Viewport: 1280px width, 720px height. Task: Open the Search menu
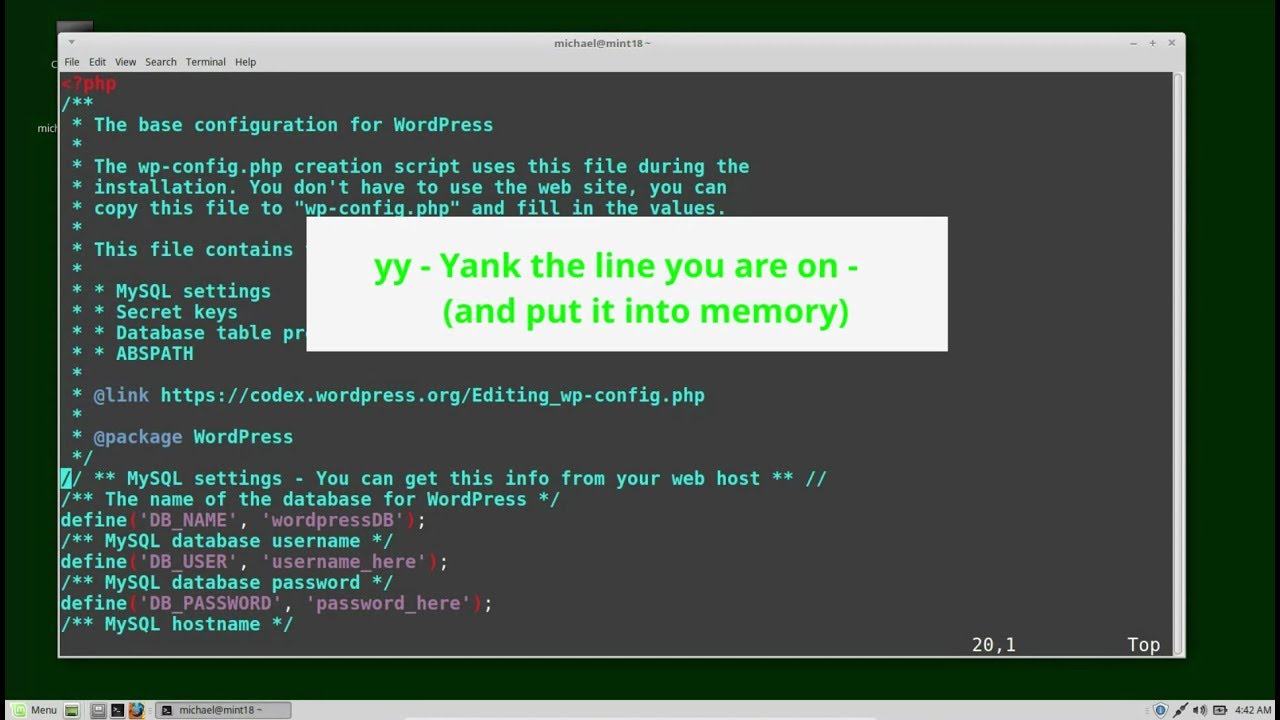click(161, 62)
